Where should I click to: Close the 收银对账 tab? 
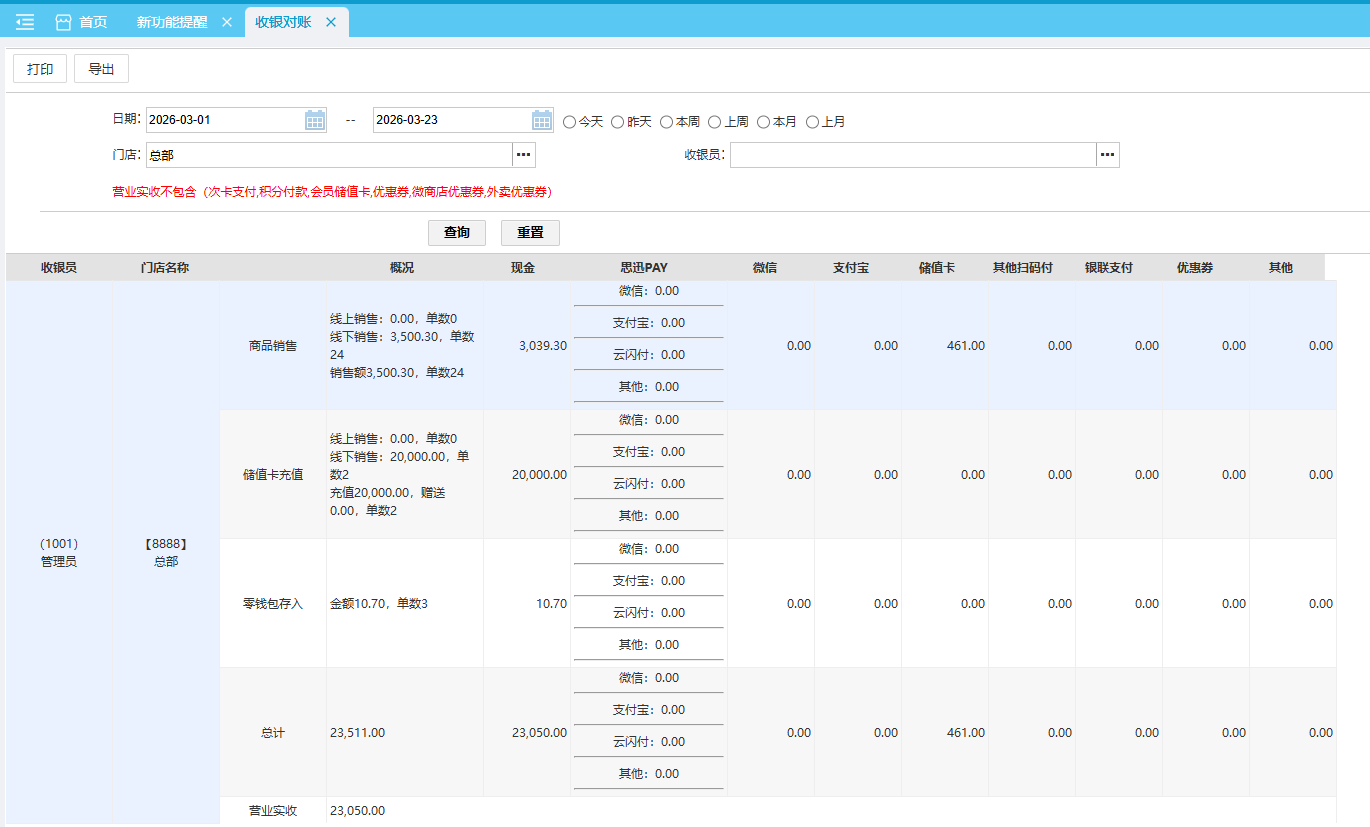point(331,22)
